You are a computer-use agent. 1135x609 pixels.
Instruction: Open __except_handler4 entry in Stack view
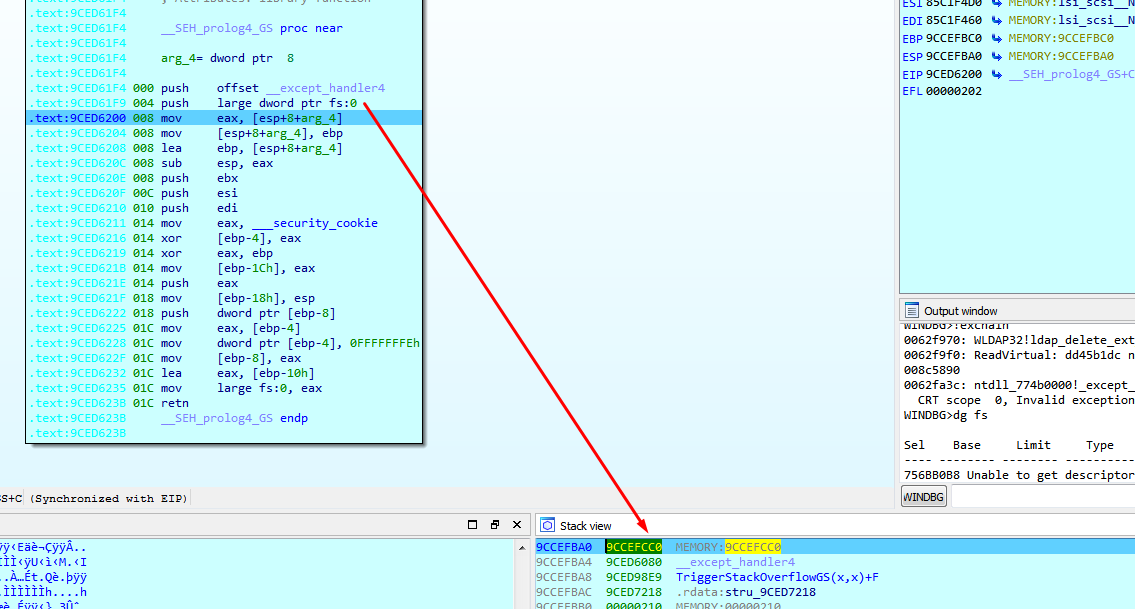pyautogui.click(x=735, y=562)
